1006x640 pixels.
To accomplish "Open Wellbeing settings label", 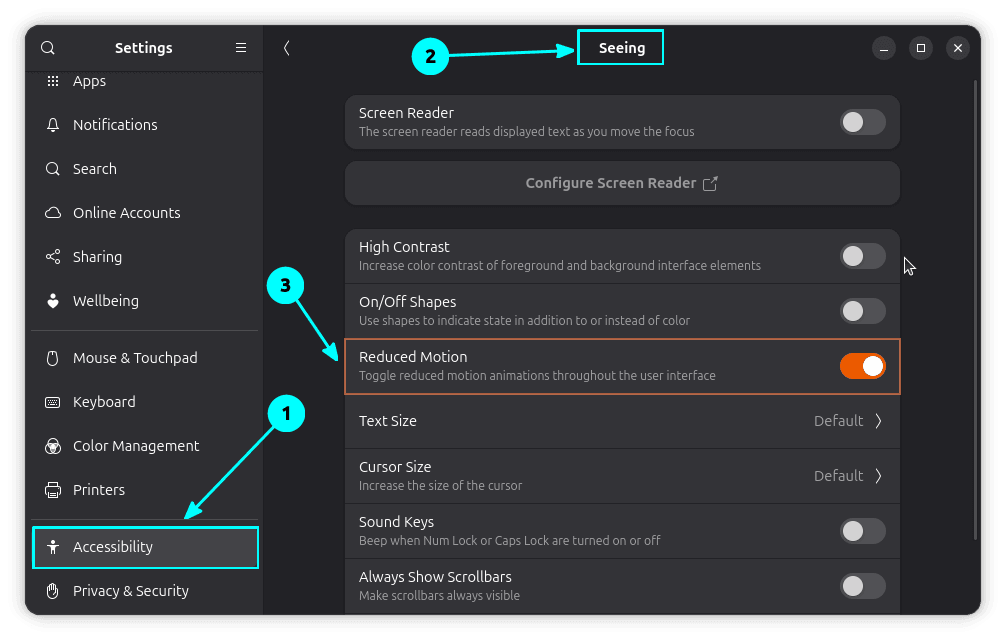I will point(105,301).
